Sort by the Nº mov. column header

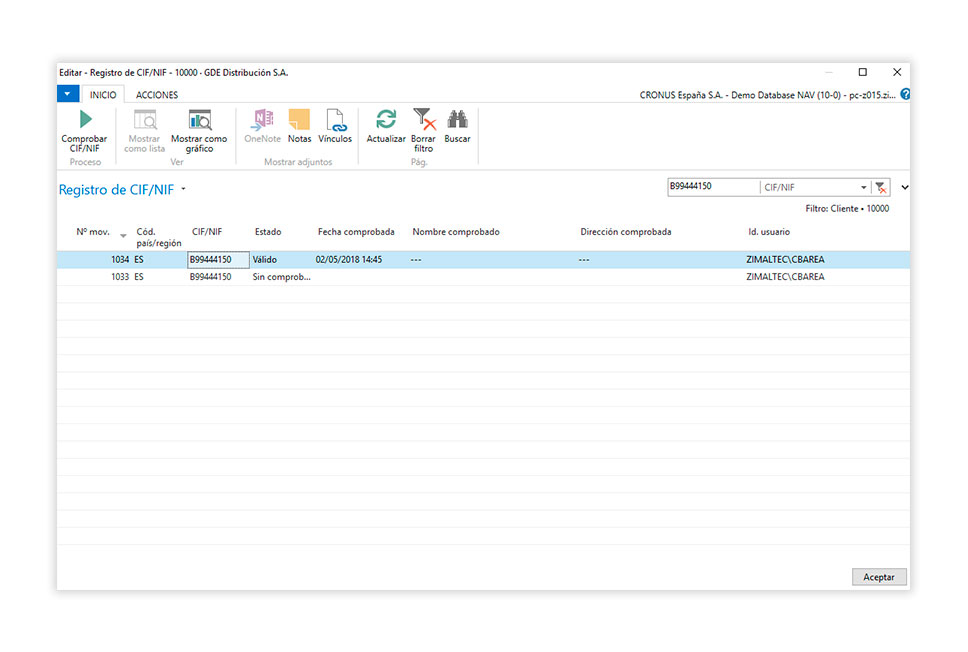(93, 232)
